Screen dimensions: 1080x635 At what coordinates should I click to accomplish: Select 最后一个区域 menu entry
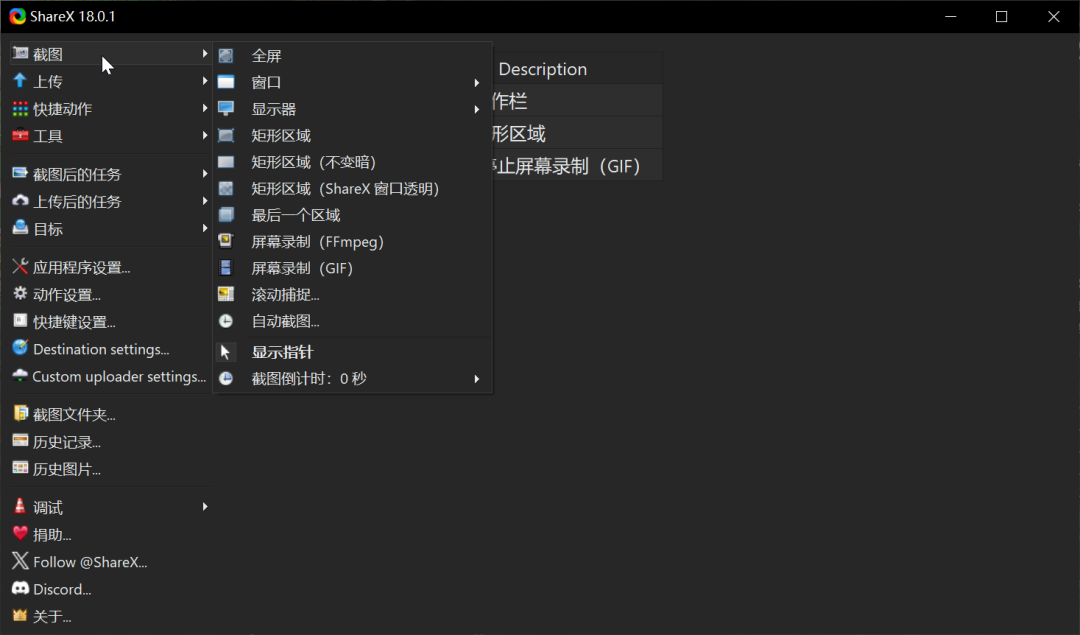353,215
